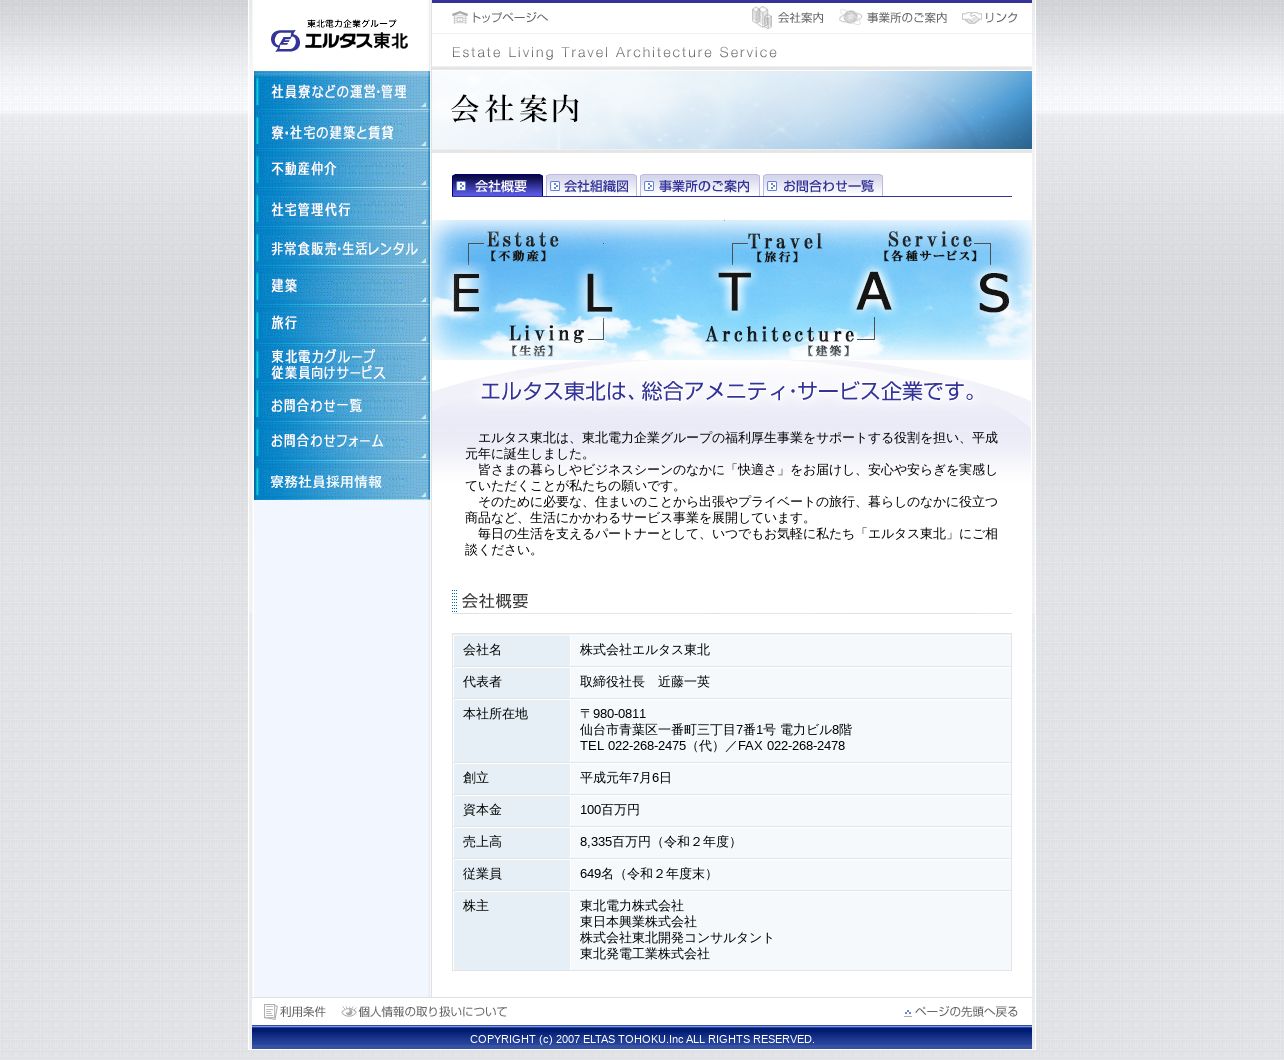Click the up-arrow icon beside ページの先頭へ戻る
This screenshot has height=1060, width=1284.
pos(908,1012)
